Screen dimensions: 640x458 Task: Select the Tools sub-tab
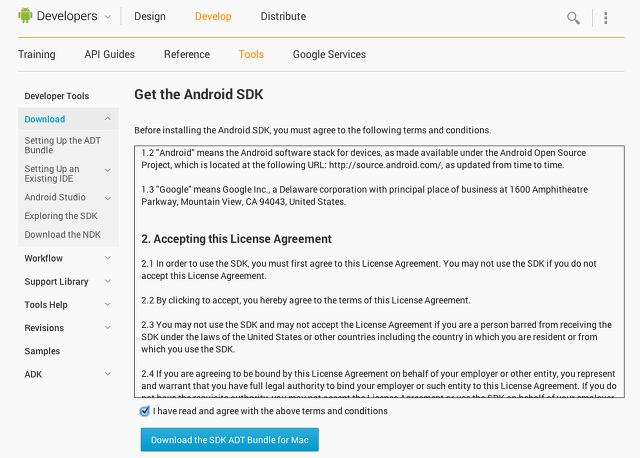pos(251,54)
